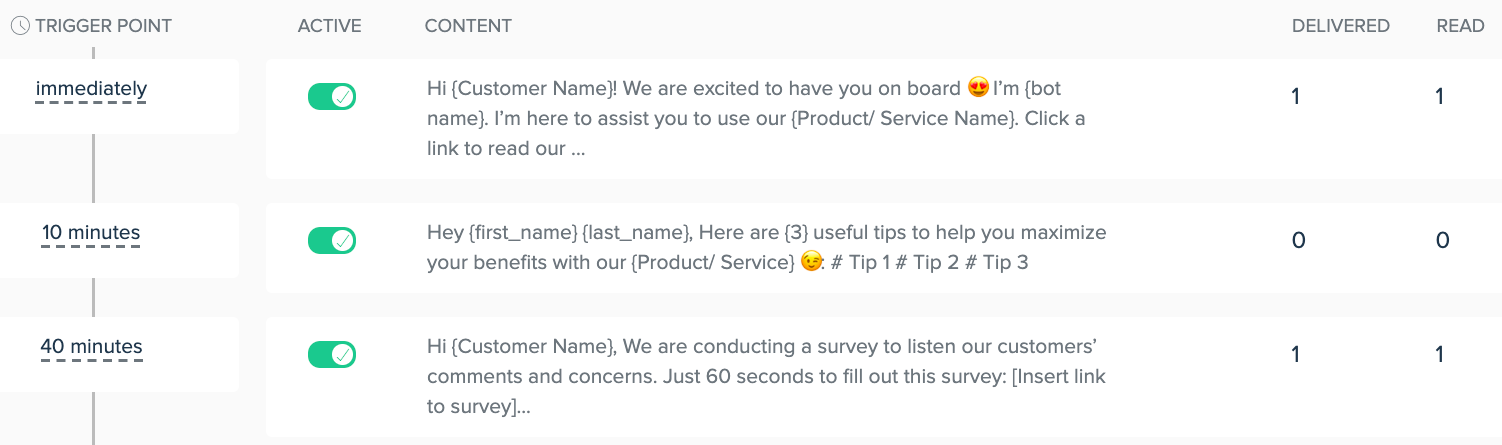Select the delivered count of the immediate message

[x=1296, y=97]
